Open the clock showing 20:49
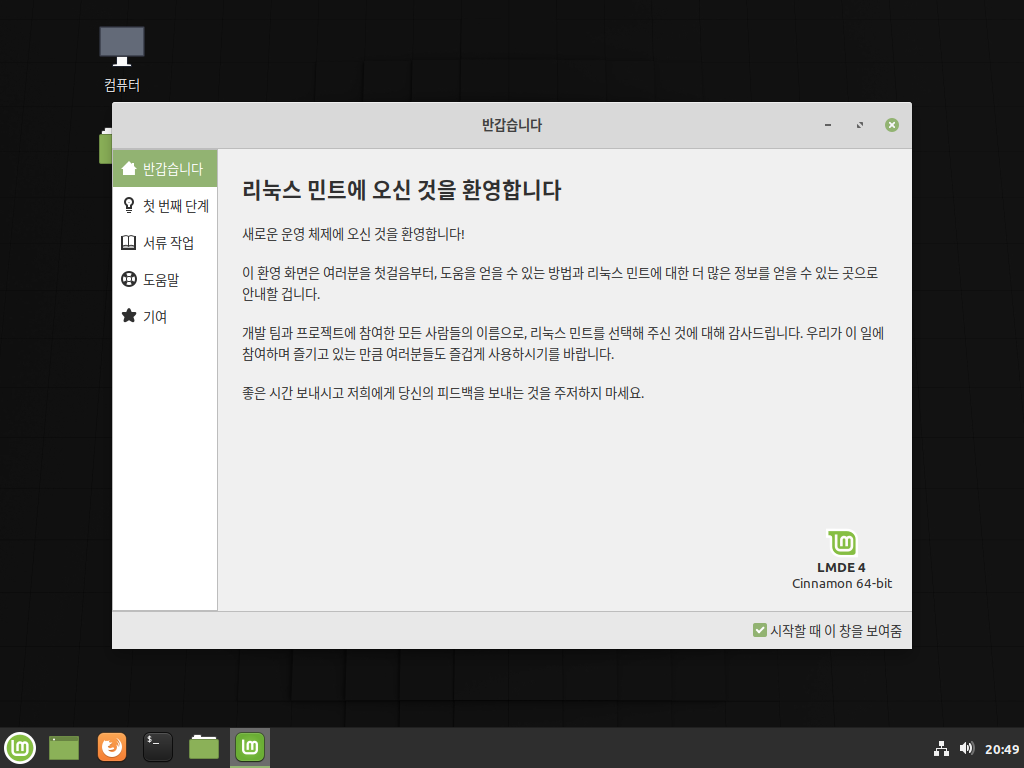The image size is (1024, 768). pyautogui.click(x=1002, y=749)
